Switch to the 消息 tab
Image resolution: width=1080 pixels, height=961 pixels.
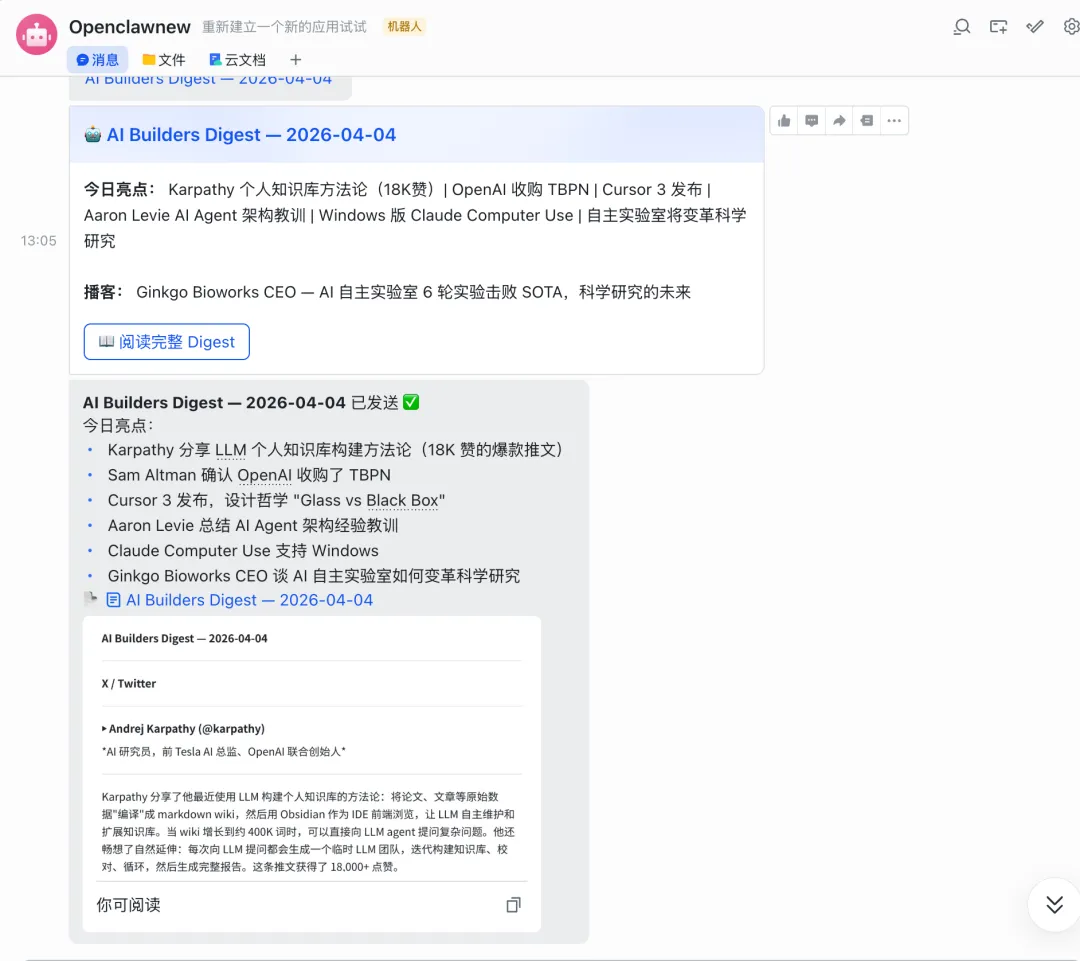[97, 60]
